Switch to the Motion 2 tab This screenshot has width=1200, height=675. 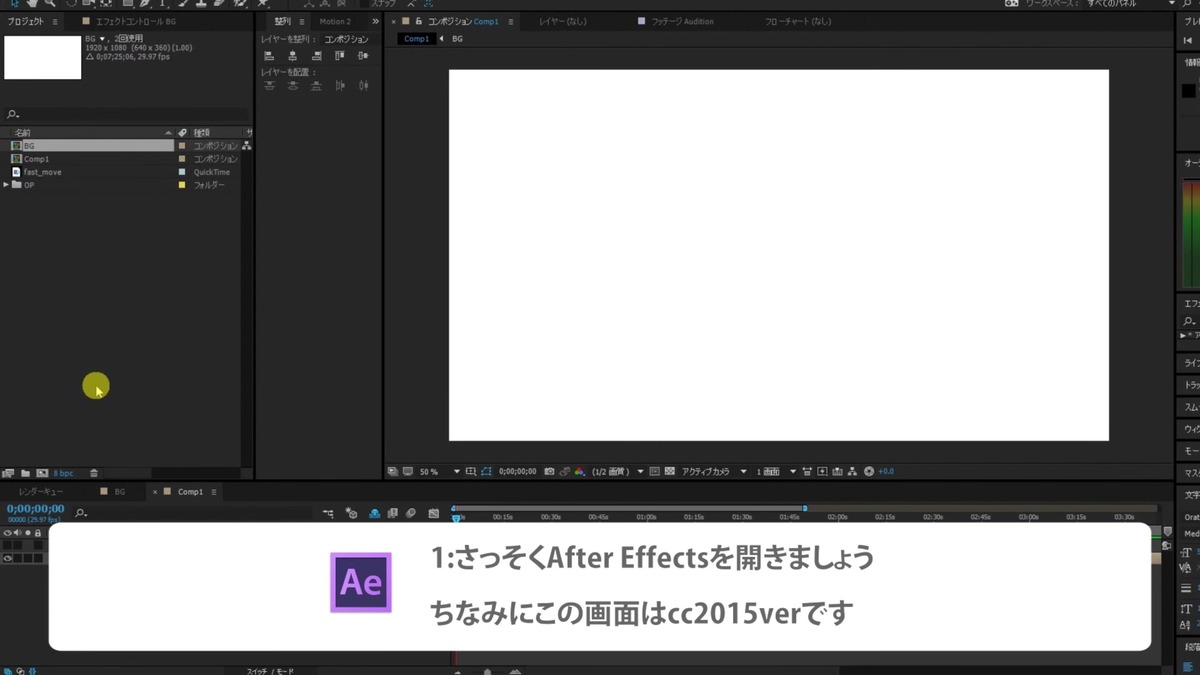point(334,20)
